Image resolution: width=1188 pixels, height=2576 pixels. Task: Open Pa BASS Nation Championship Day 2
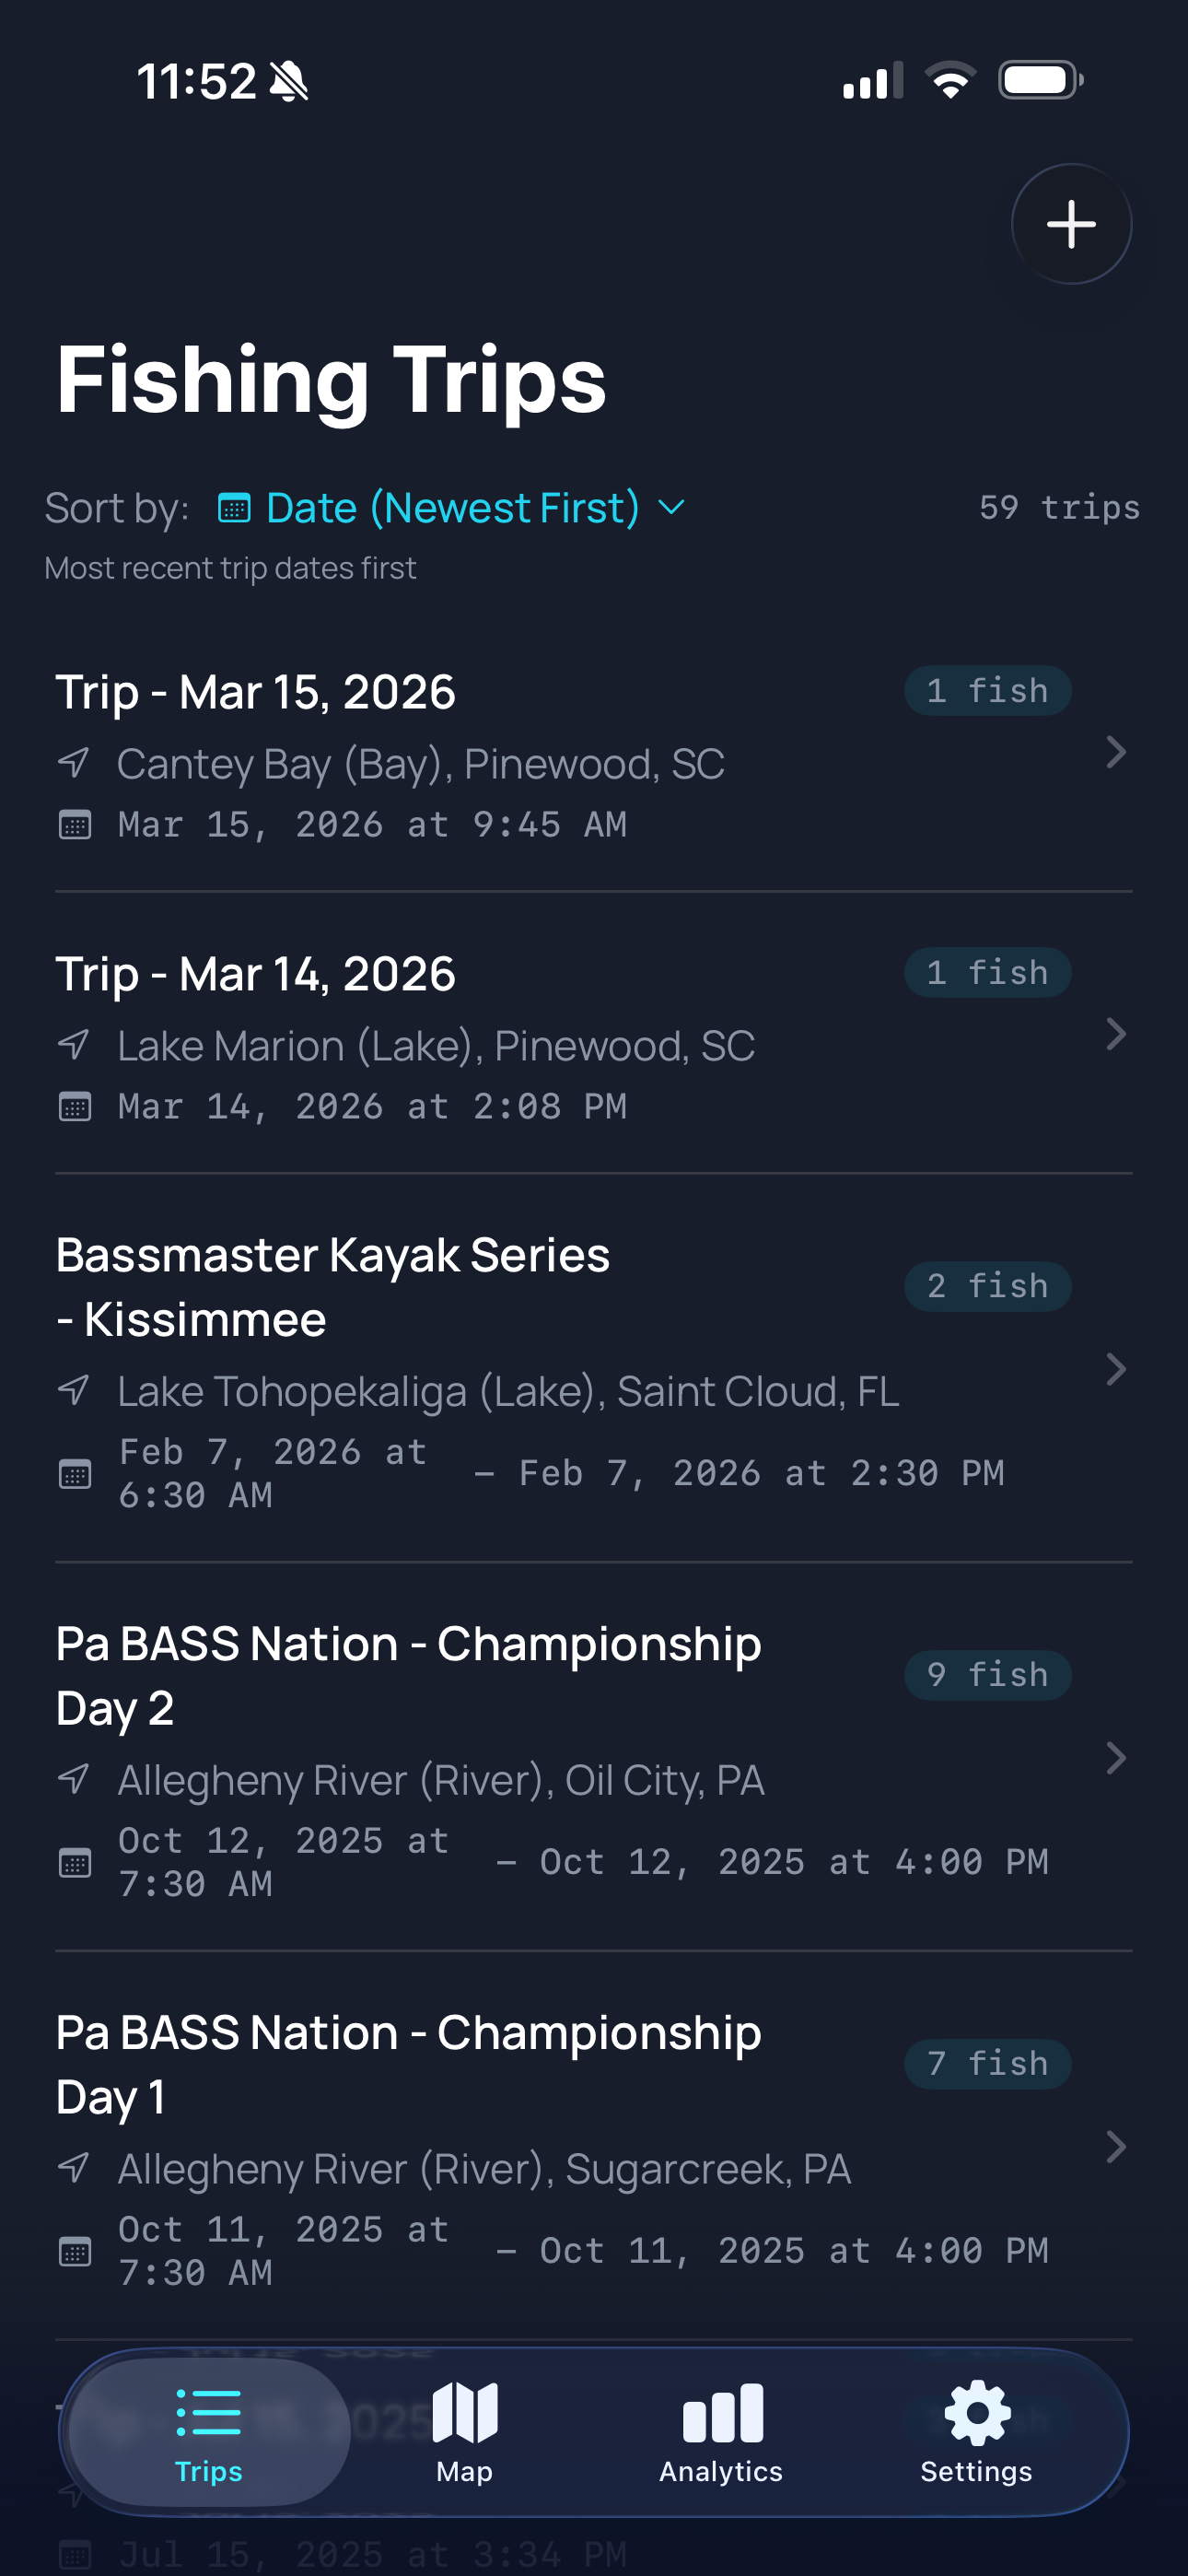pyautogui.click(x=408, y=1675)
